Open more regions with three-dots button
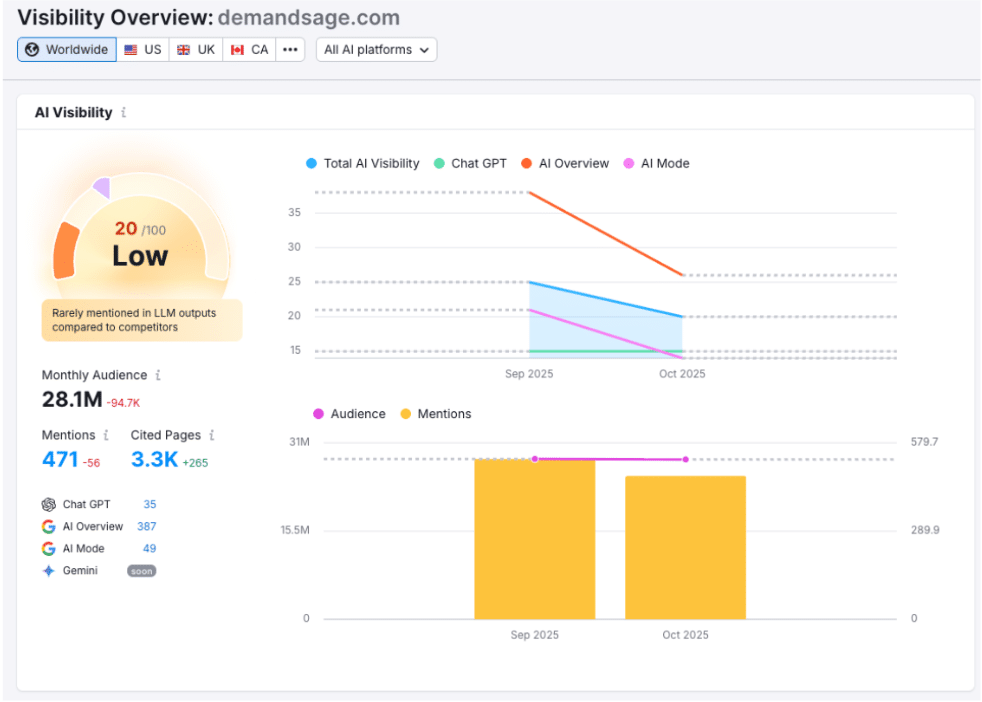 (x=290, y=49)
